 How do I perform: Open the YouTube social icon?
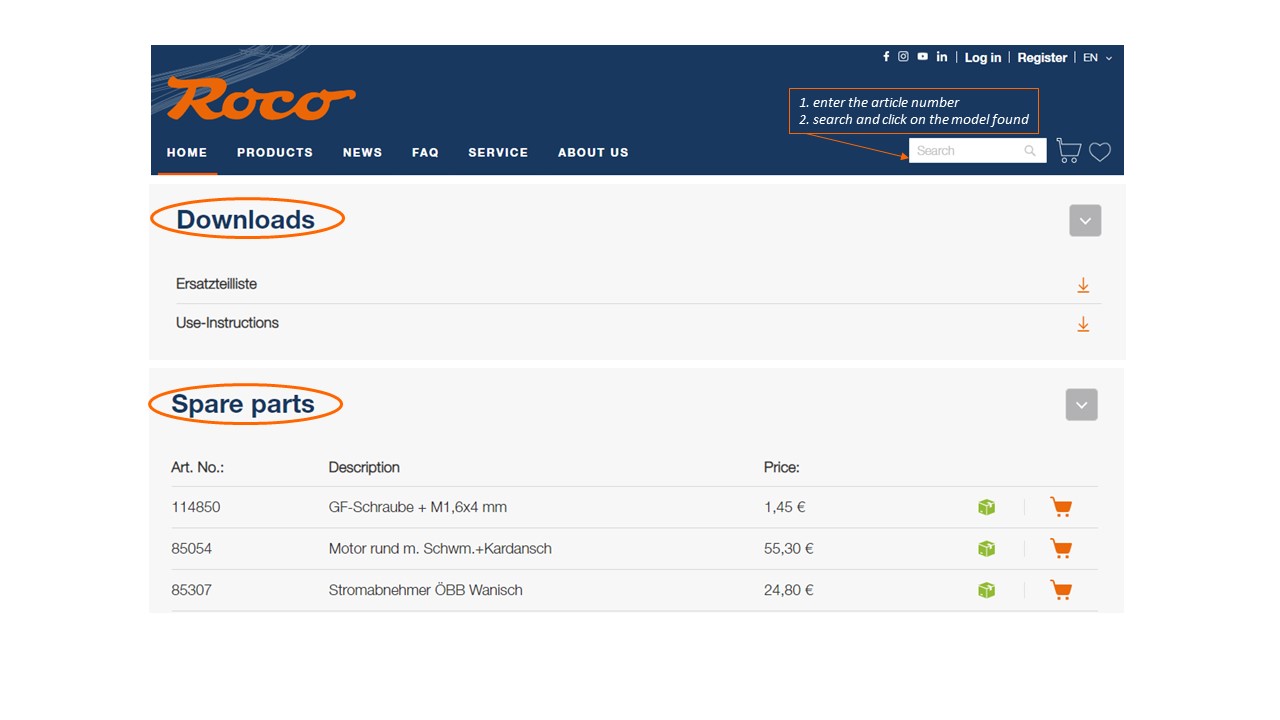(x=922, y=57)
